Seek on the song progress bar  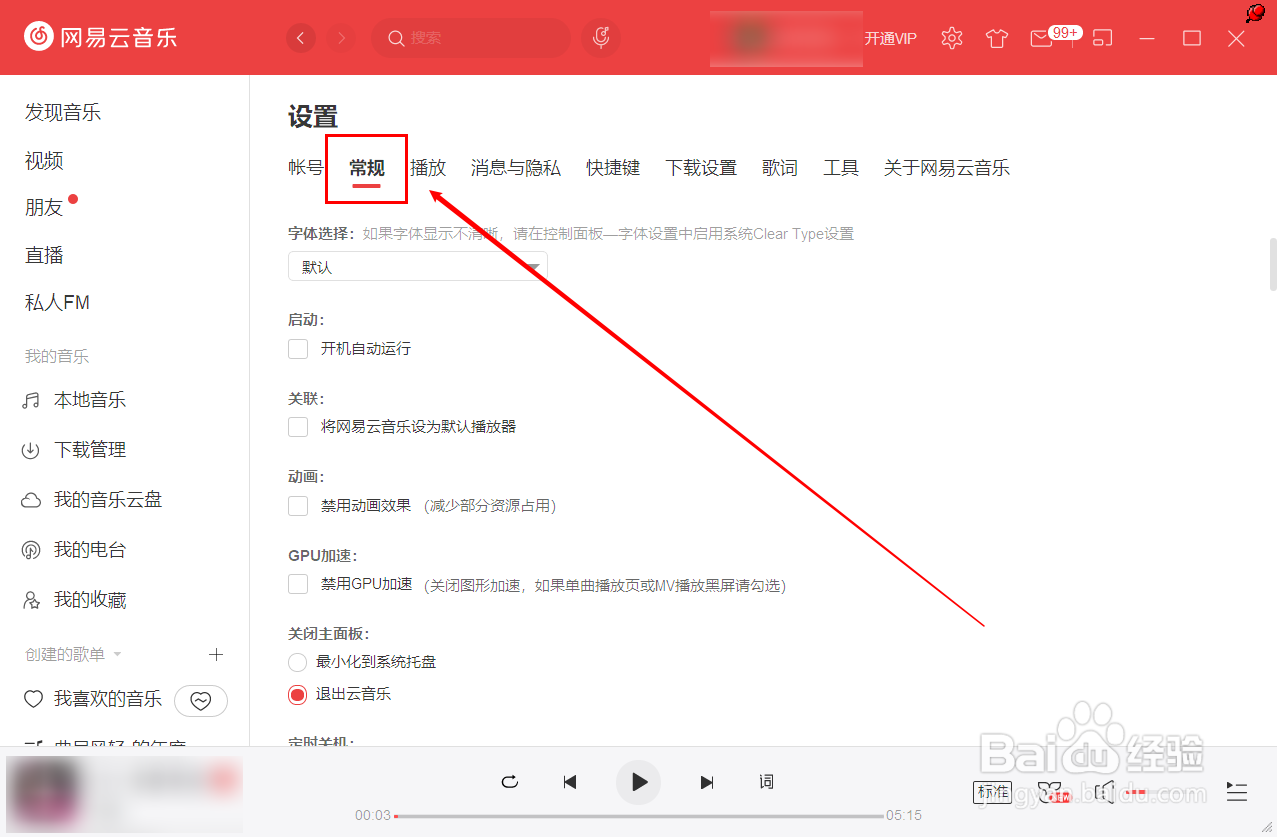click(639, 816)
